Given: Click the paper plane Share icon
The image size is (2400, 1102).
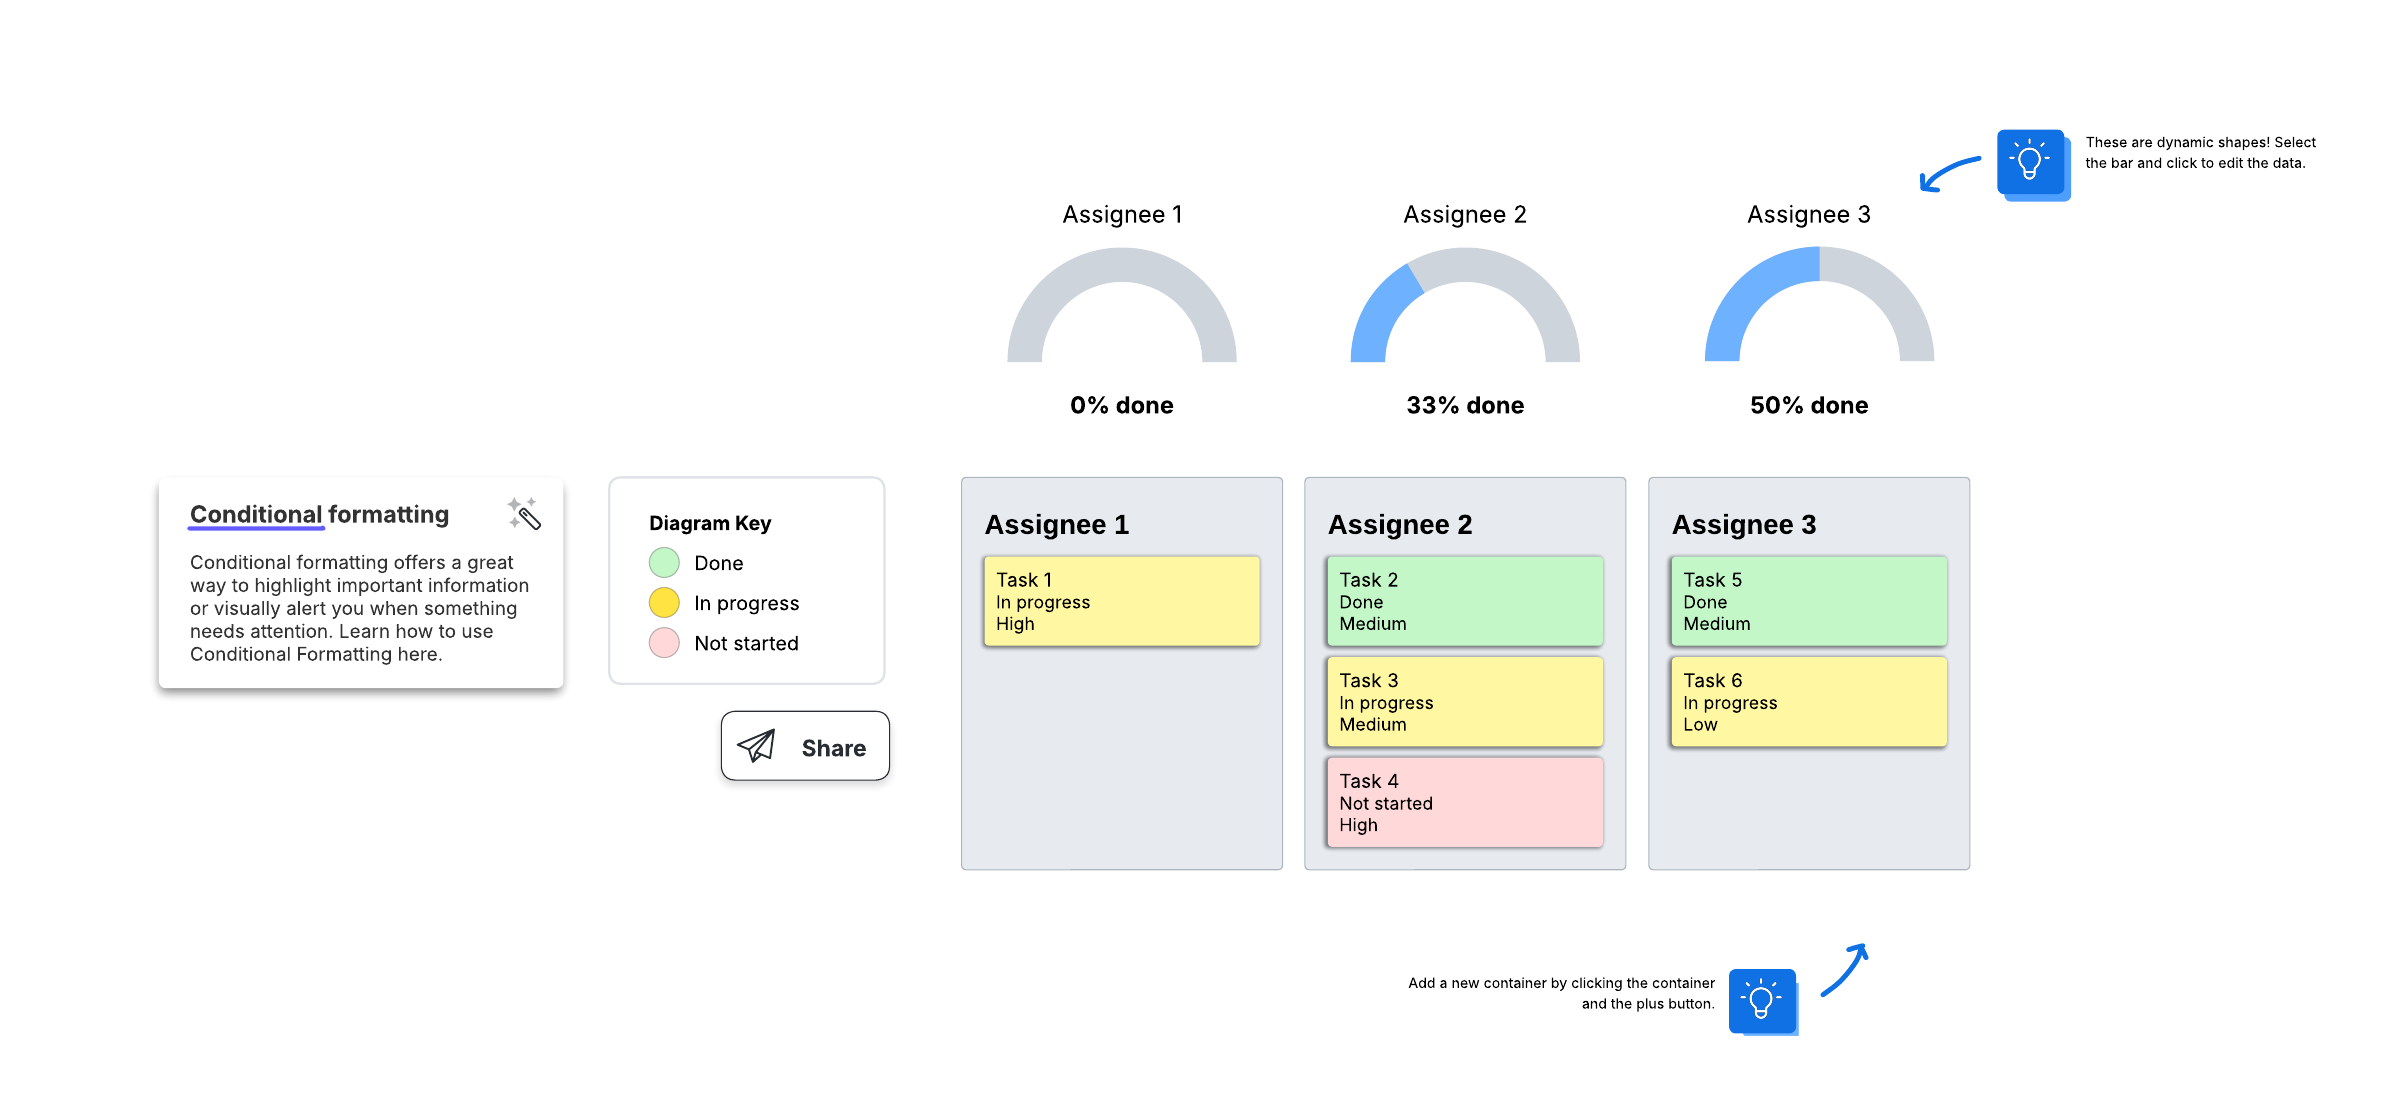Looking at the screenshot, I should (x=756, y=746).
